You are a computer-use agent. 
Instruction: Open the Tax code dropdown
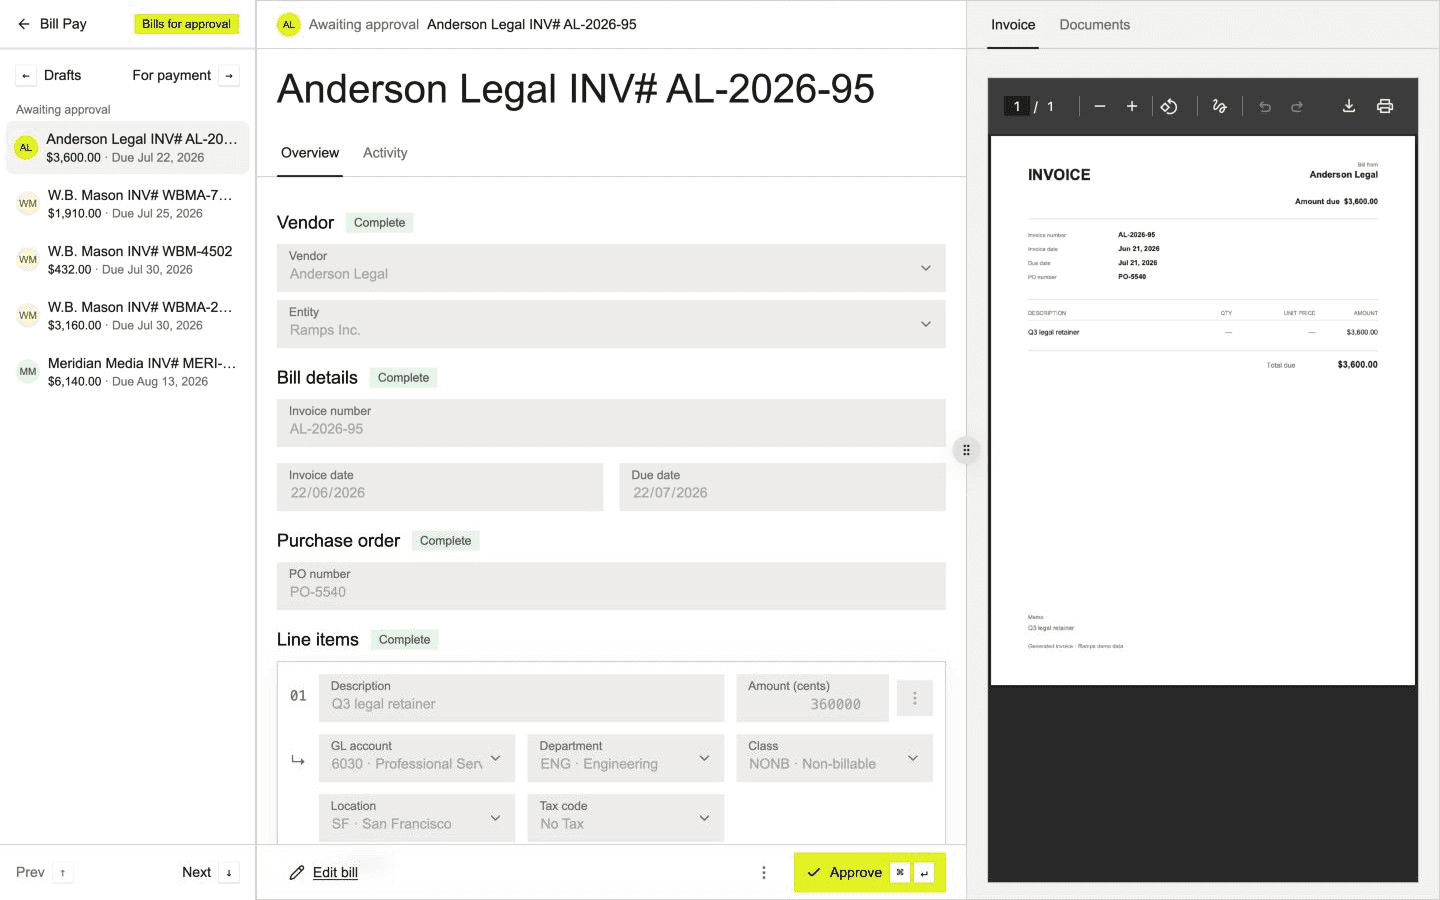(626, 817)
